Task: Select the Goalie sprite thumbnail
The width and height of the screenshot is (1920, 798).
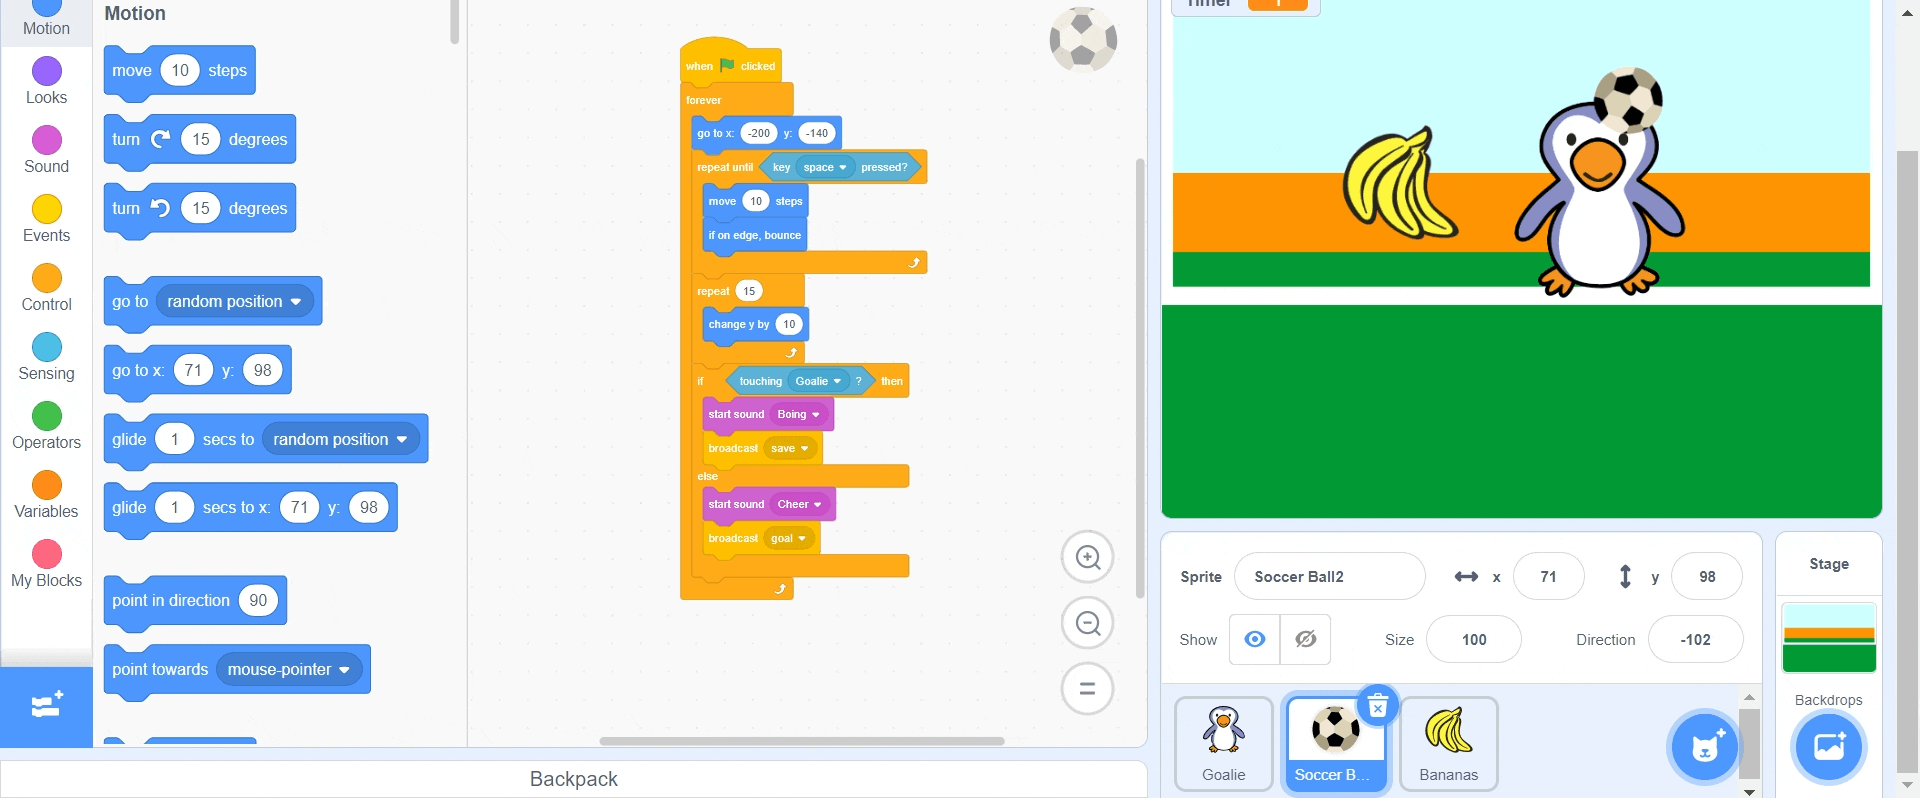Action: (1223, 744)
